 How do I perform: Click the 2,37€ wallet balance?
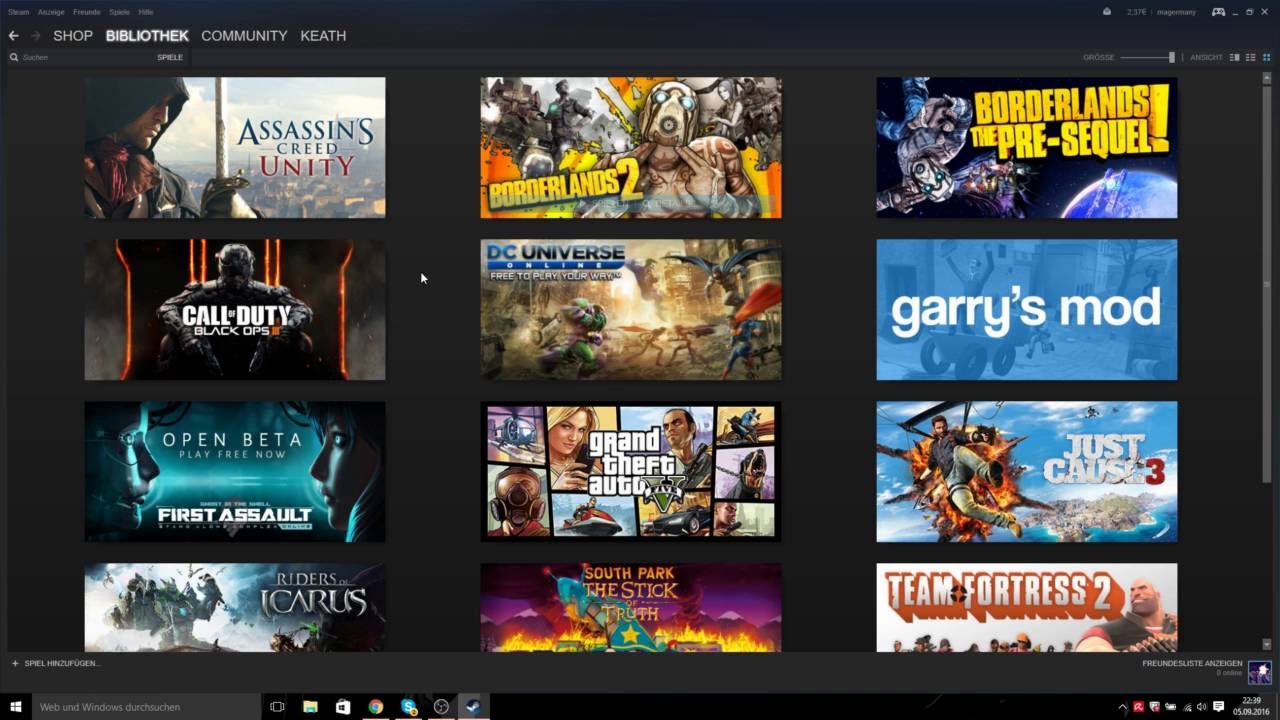pos(1136,12)
